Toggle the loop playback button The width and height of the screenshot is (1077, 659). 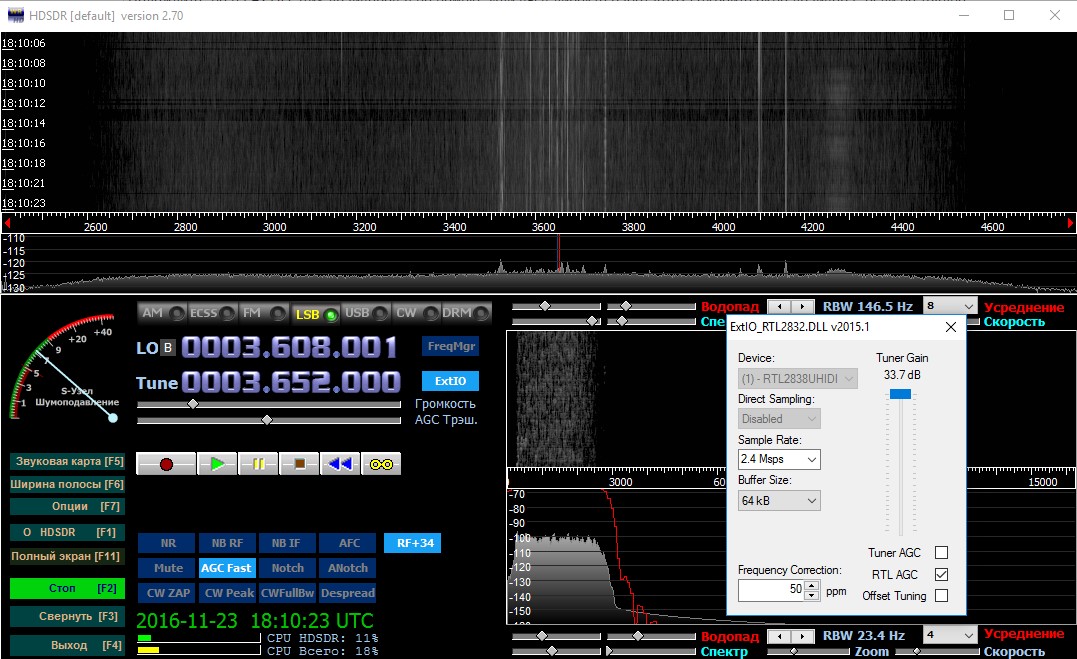[381, 464]
